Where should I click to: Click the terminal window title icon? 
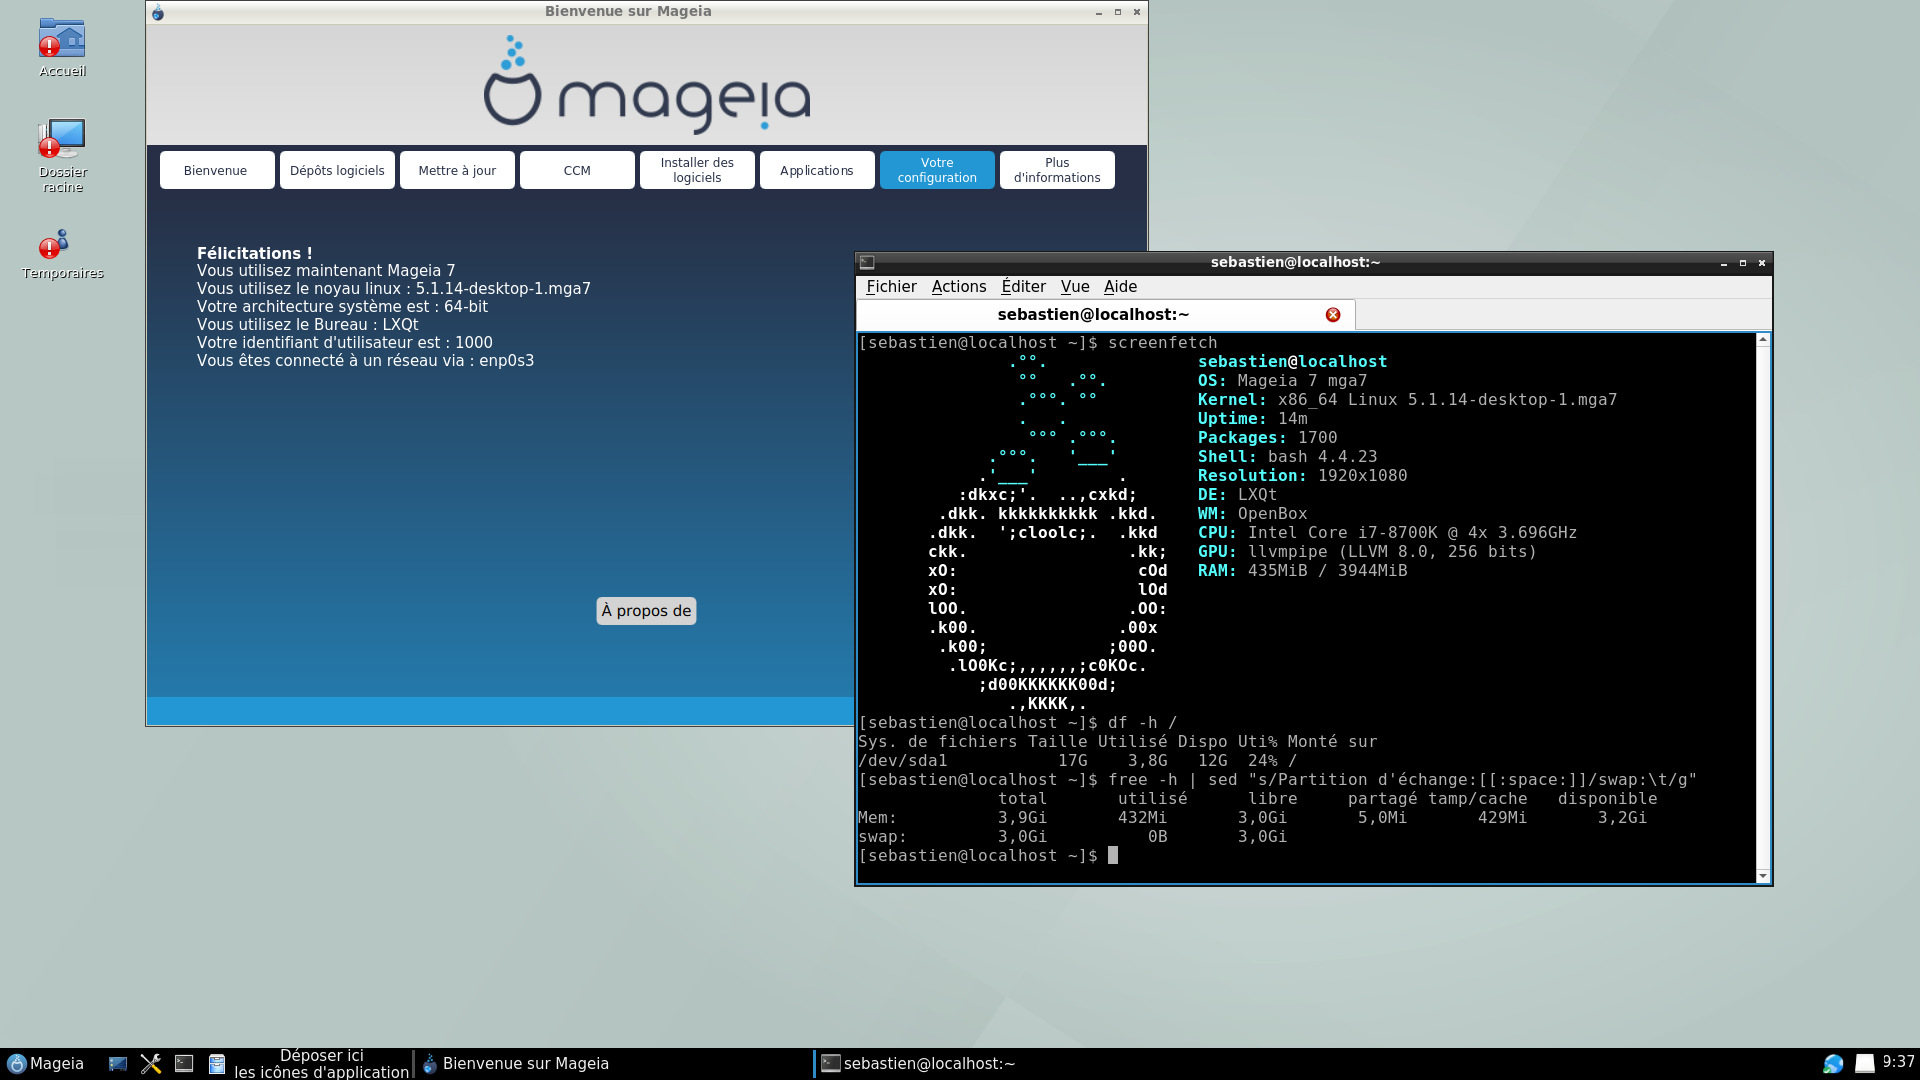[867, 262]
